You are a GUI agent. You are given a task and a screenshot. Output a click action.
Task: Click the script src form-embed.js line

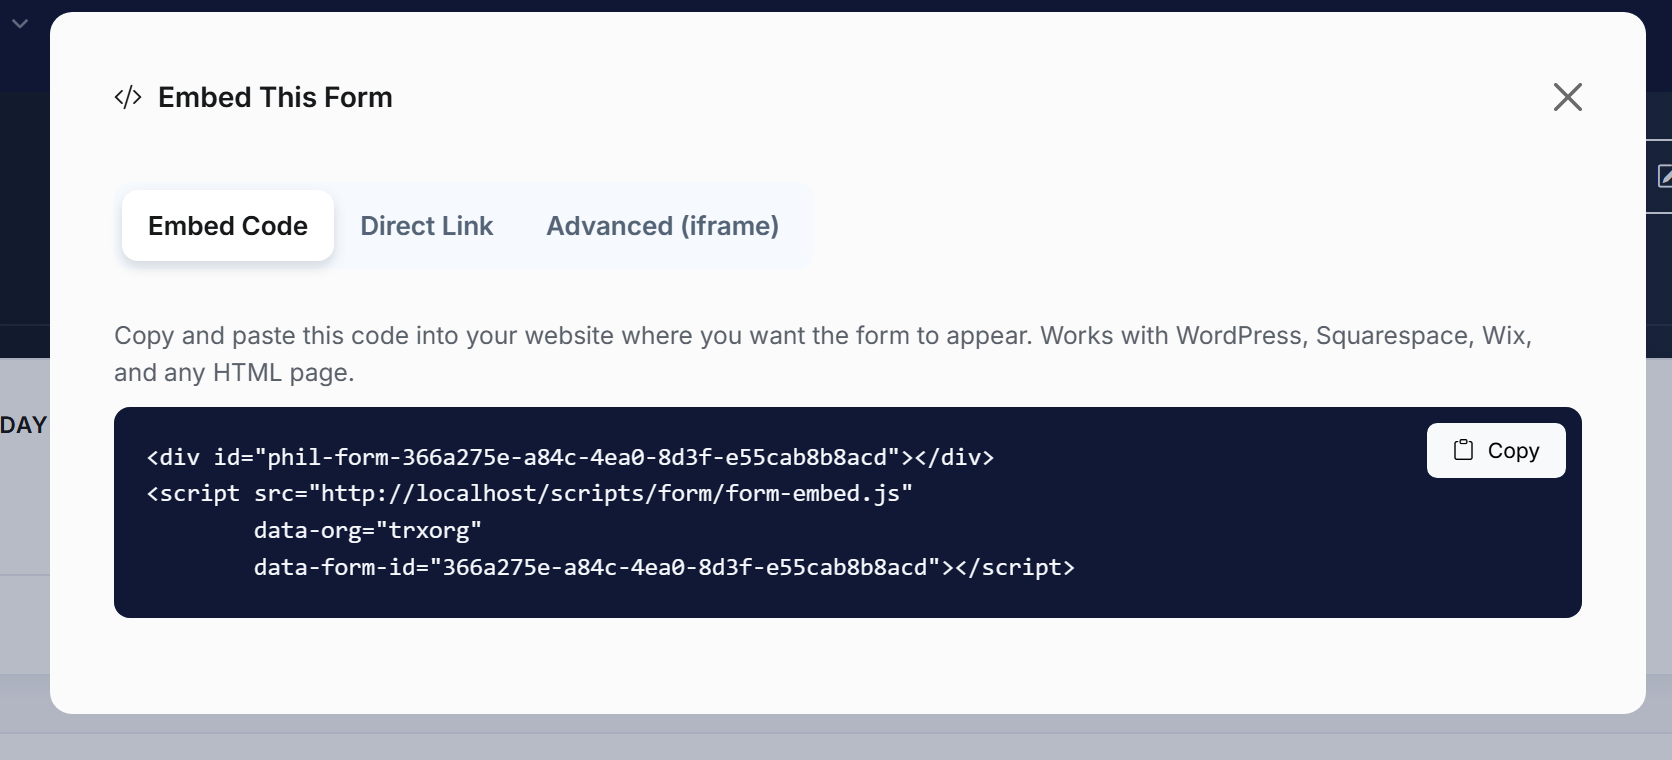530,493
